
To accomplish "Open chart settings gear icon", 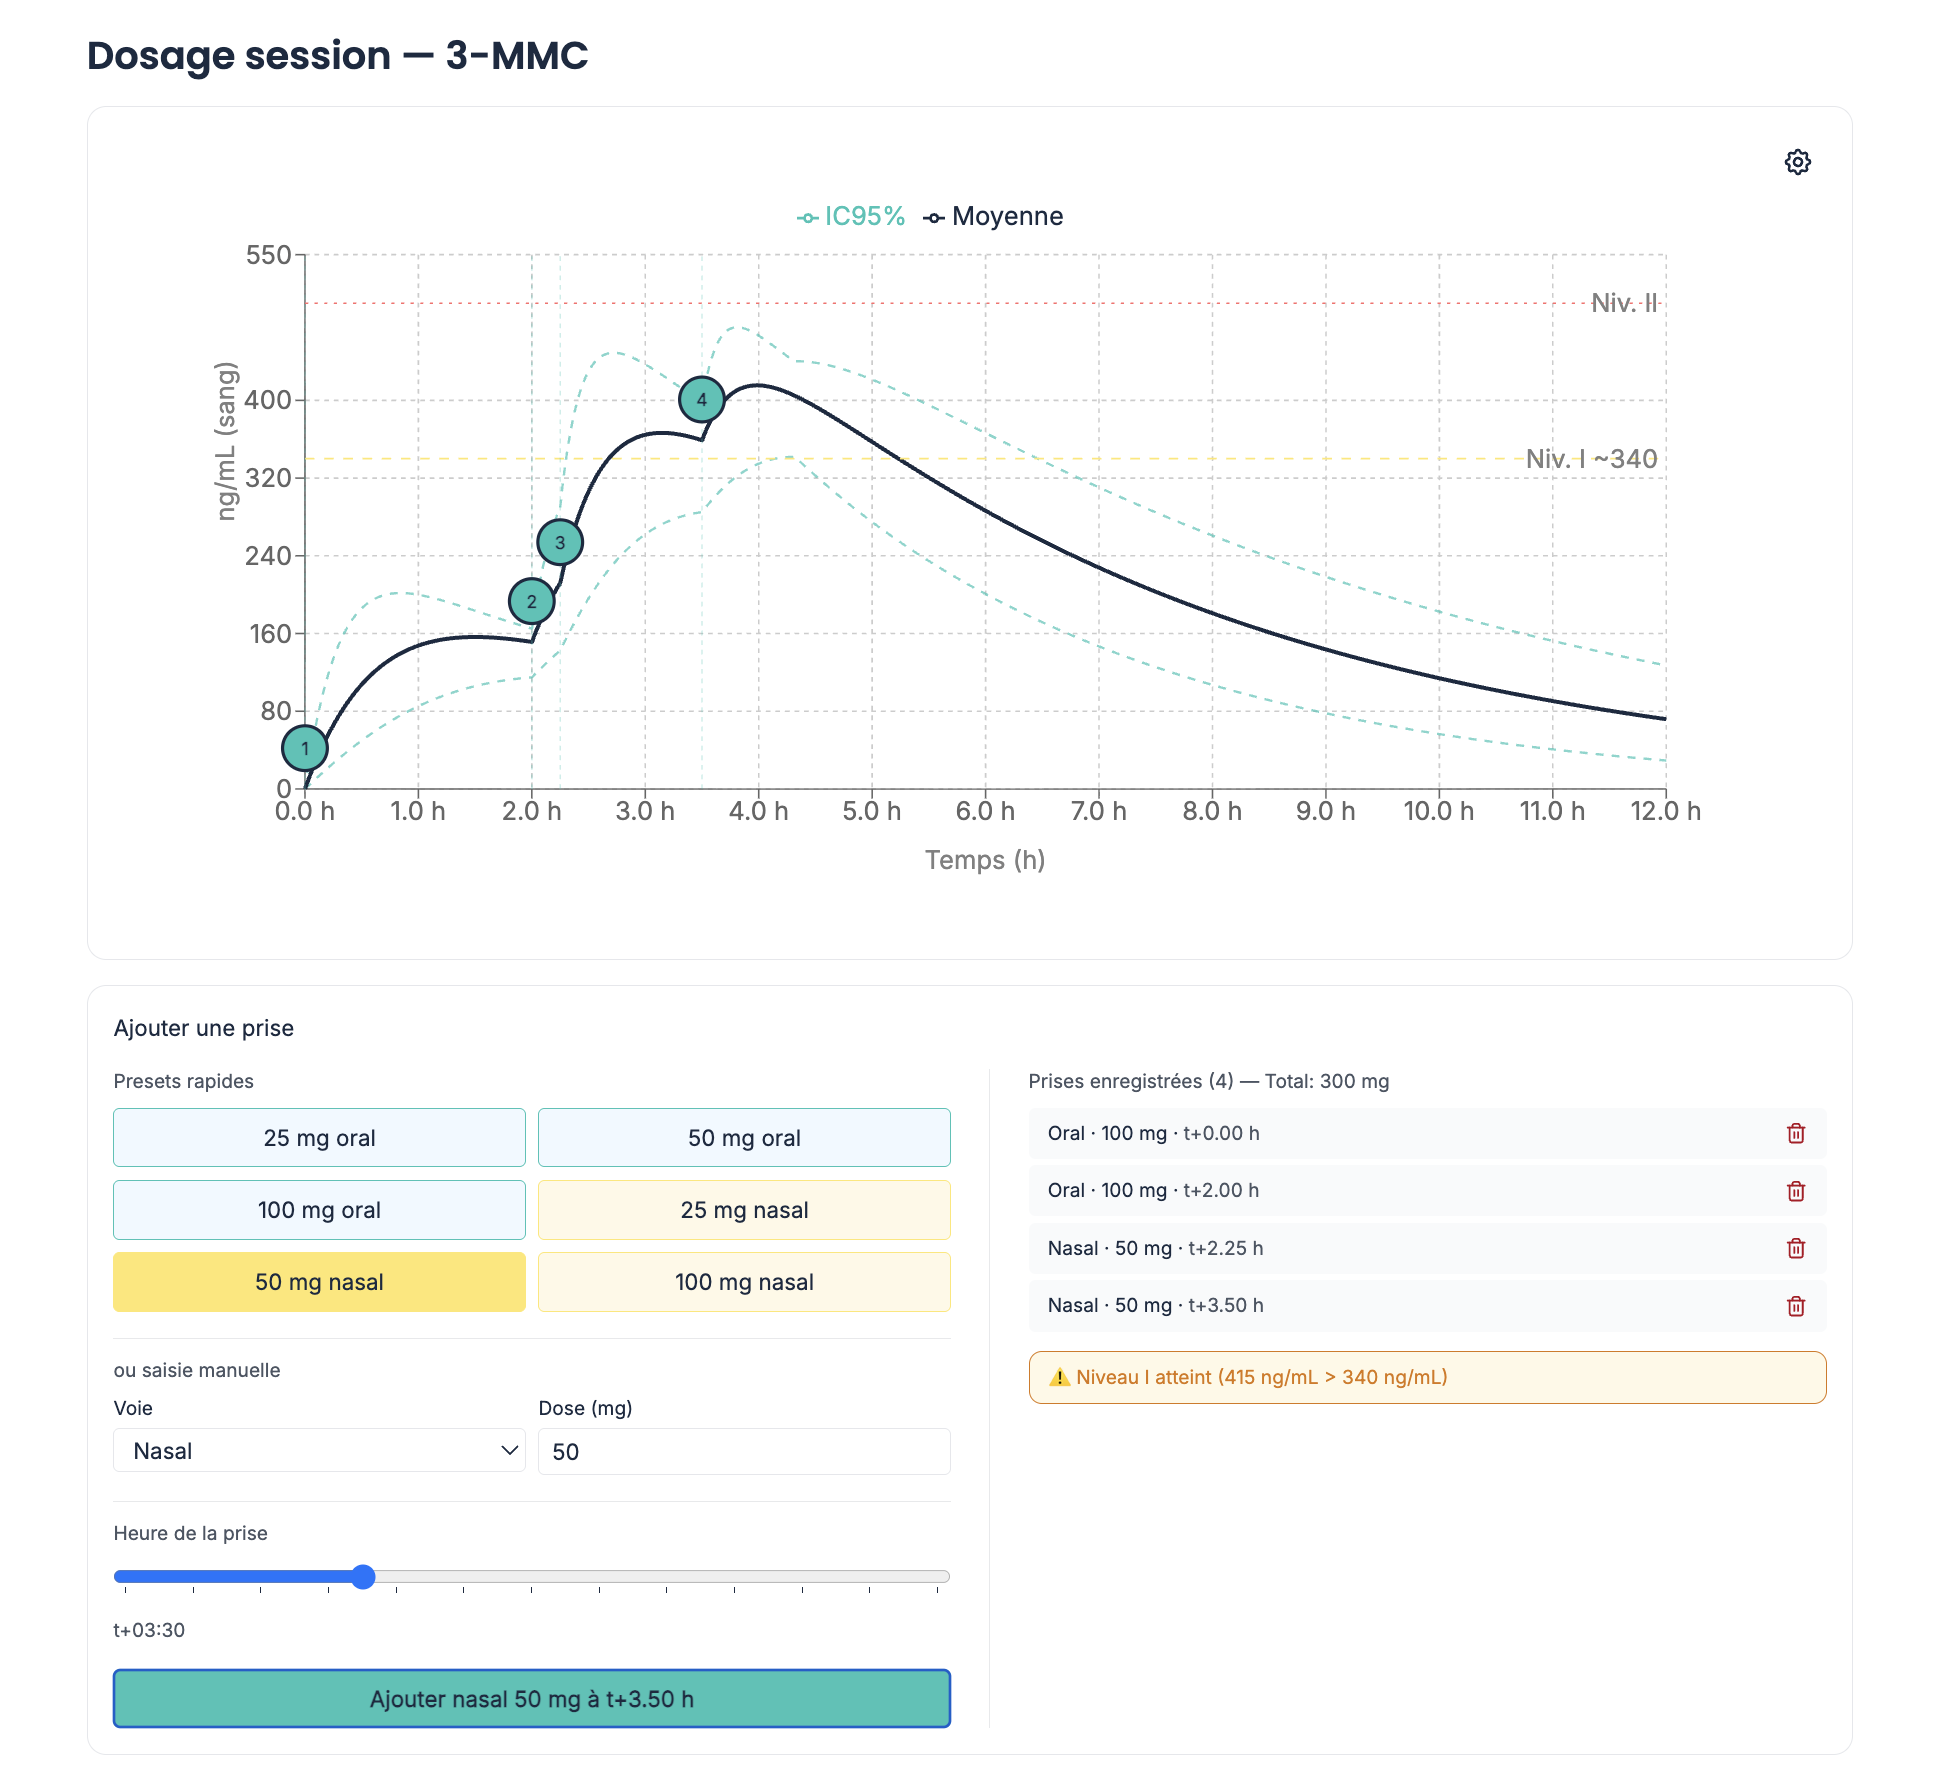I will coord(1797,162).
